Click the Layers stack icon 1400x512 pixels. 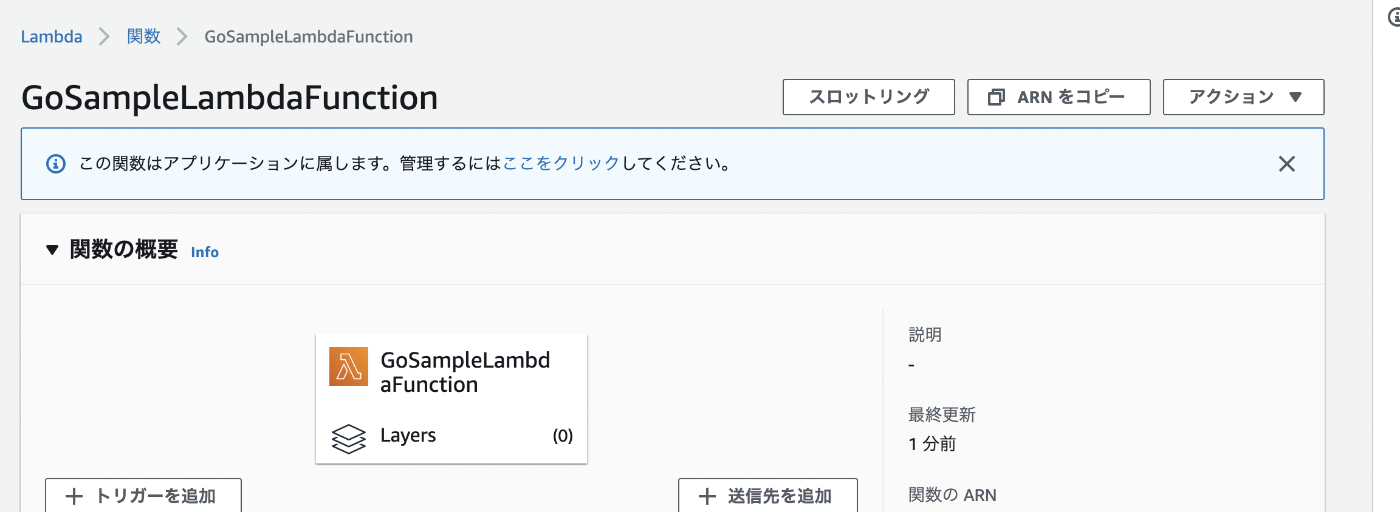[x=348, y=438]
